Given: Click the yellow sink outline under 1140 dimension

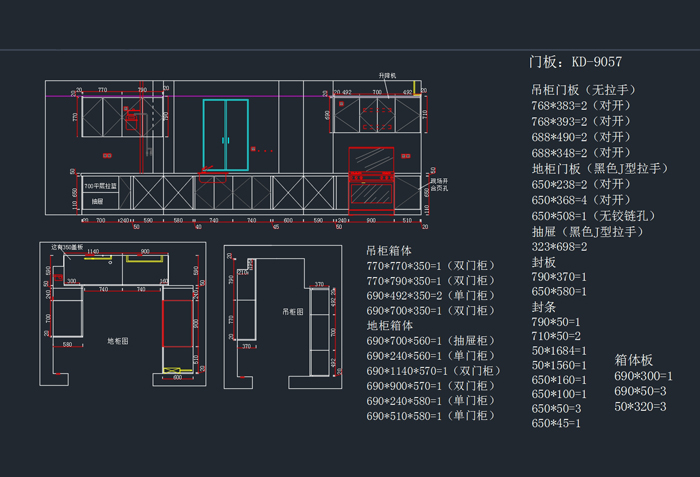Looking at the screenshot, I should click(97, 258).
